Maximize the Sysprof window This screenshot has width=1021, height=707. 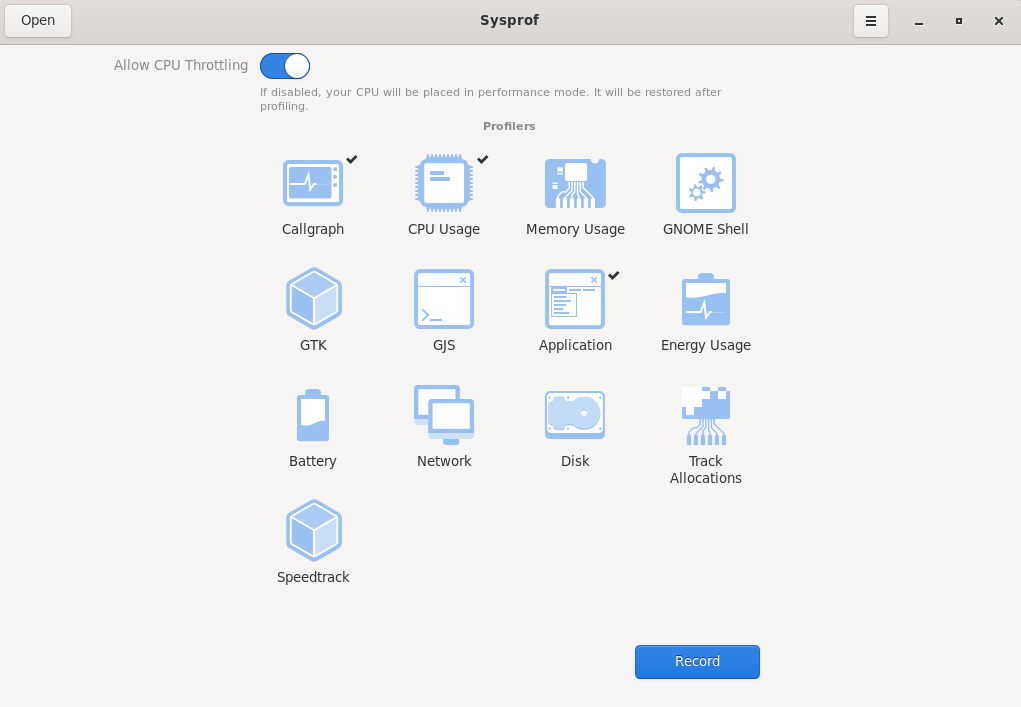[958, 21]
